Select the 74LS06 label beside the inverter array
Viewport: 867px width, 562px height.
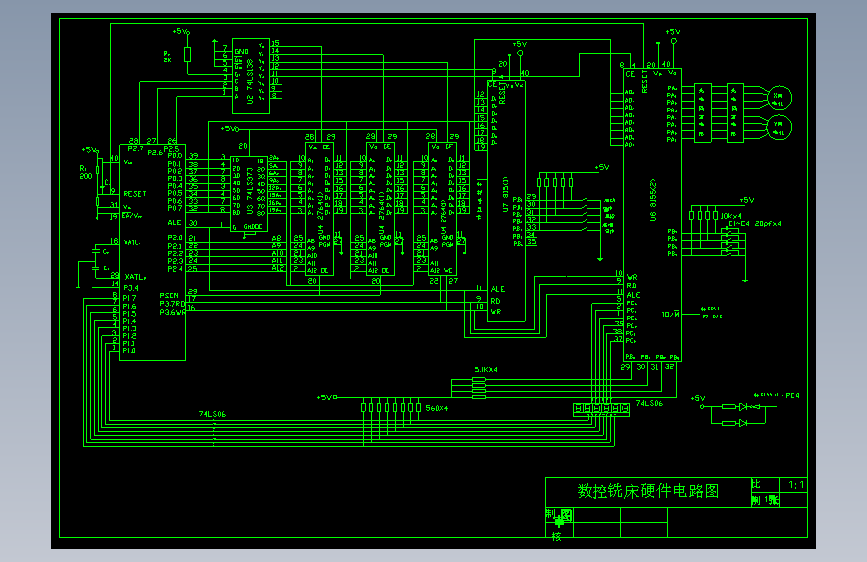click(x=649, y=403)
